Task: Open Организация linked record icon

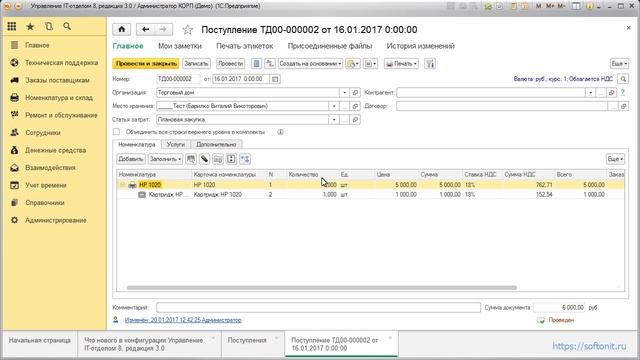Action: (355, 93)
